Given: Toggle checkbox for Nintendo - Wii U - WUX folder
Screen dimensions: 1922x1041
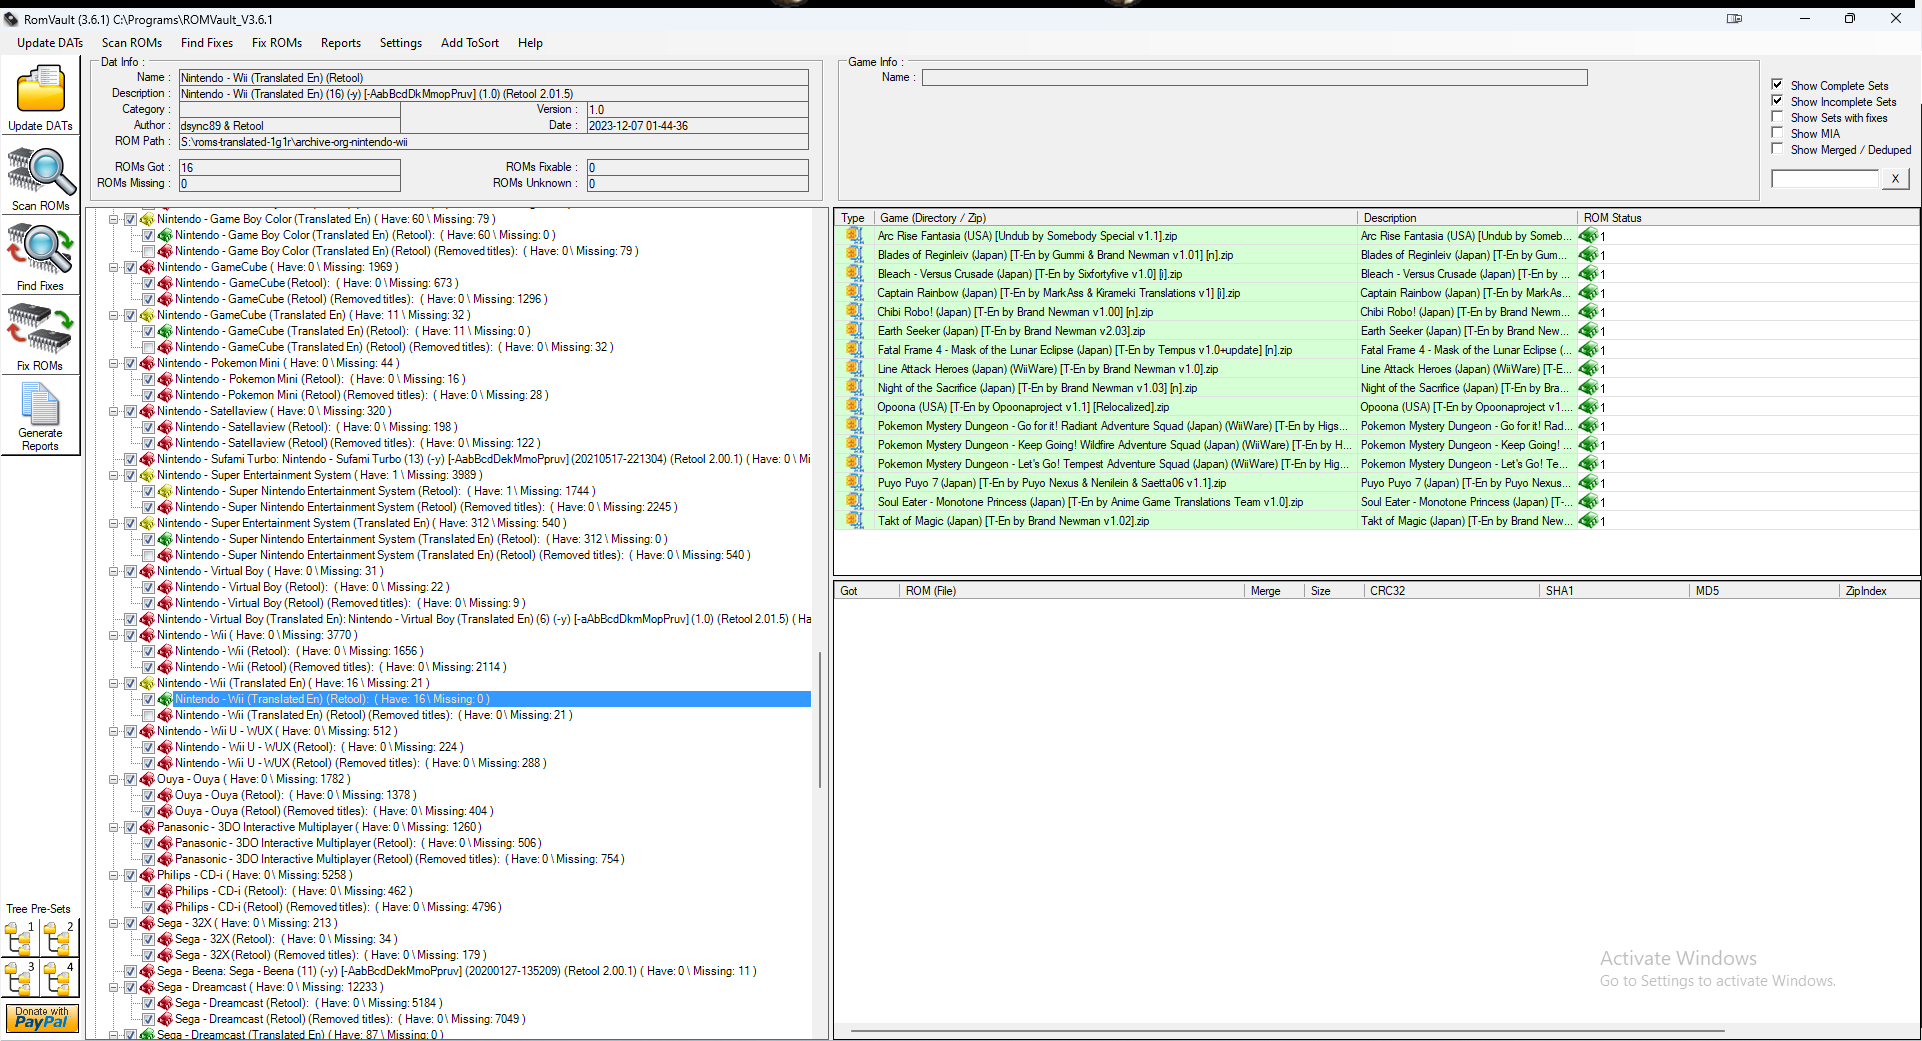Looking at the screenshot, I should (x=130, y=731).
